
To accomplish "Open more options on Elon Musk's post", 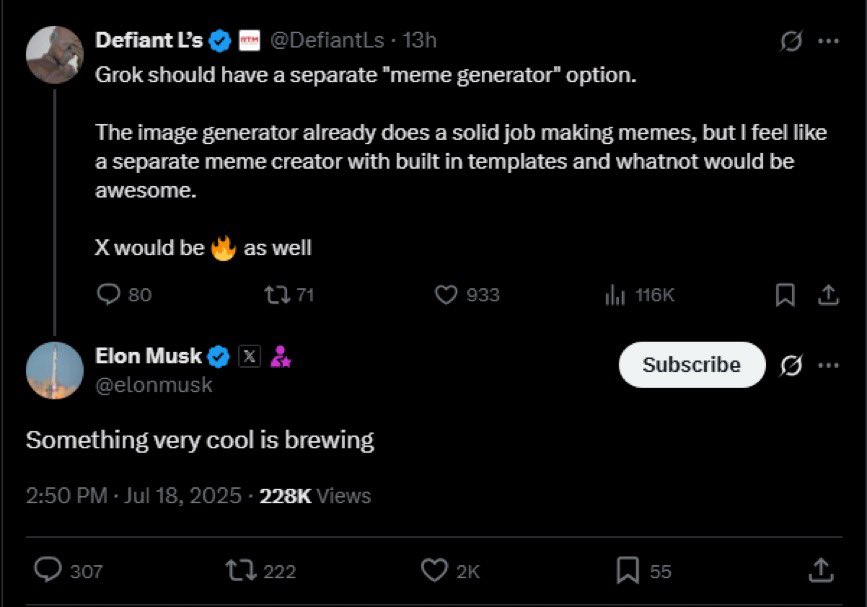I will [x=828, y=365].
